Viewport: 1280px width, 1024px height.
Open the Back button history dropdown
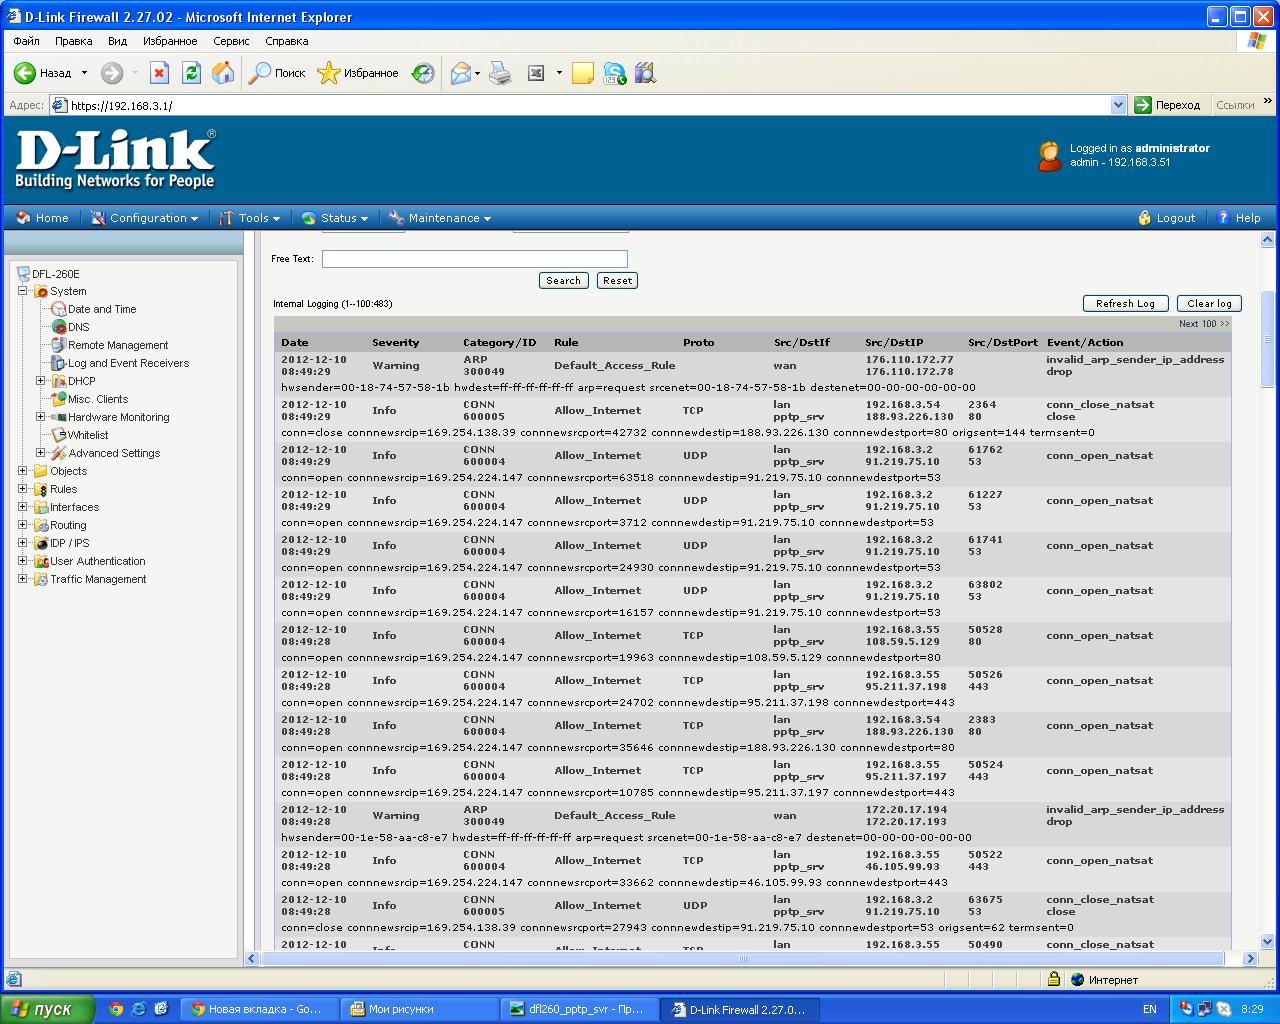[84, 73]
